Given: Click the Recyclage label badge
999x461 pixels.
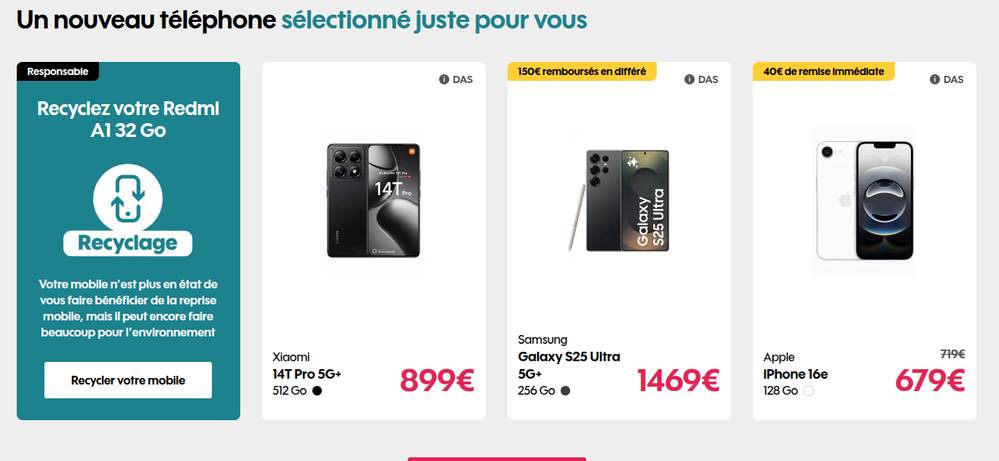Looking at the screenshot, I should point(128,243).
